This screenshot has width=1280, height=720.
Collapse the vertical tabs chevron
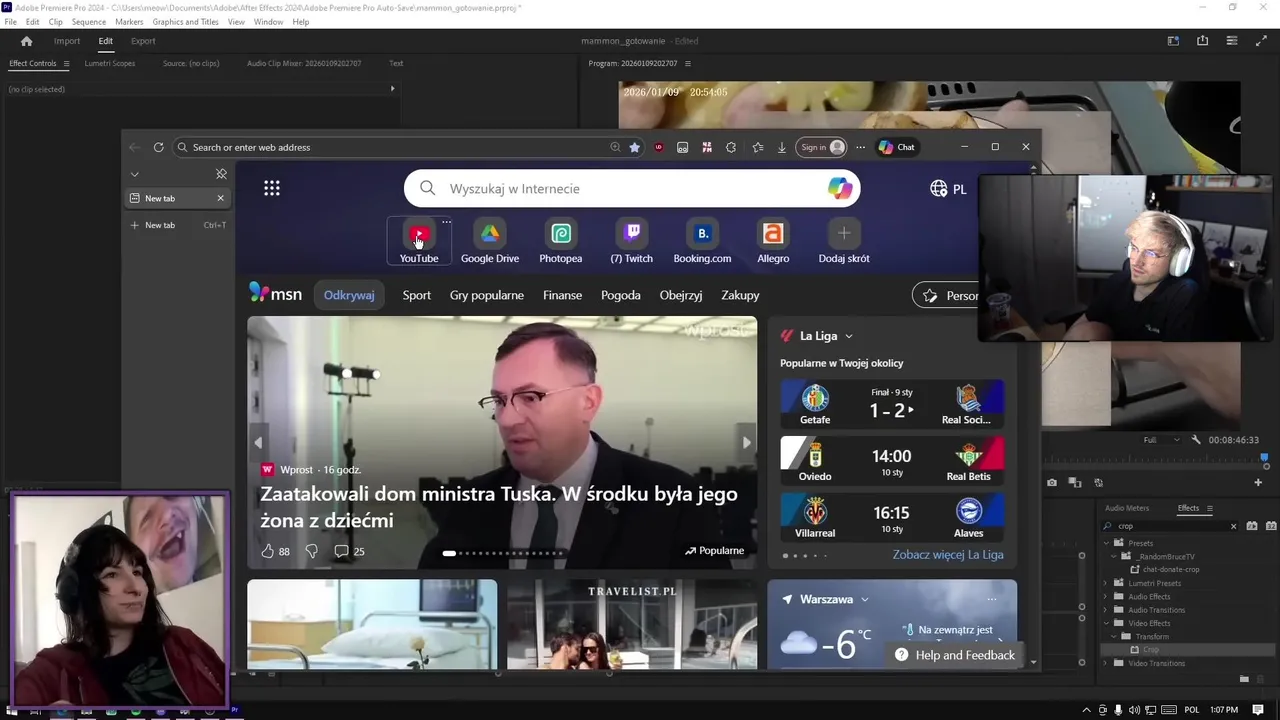coord(134,174)
